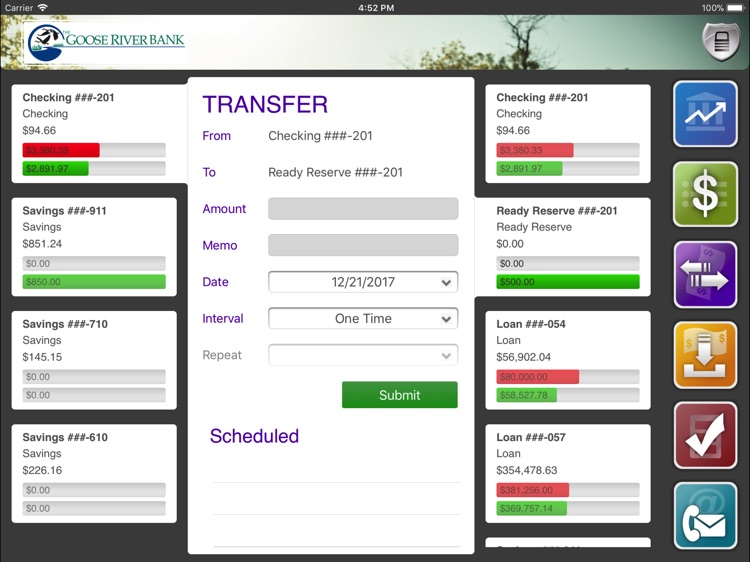Image resolution: width=750 pixels, height=562 pixels.
Task: Click the red $80,000.00 bar in Loan ###-054
Action: (538, 377)
